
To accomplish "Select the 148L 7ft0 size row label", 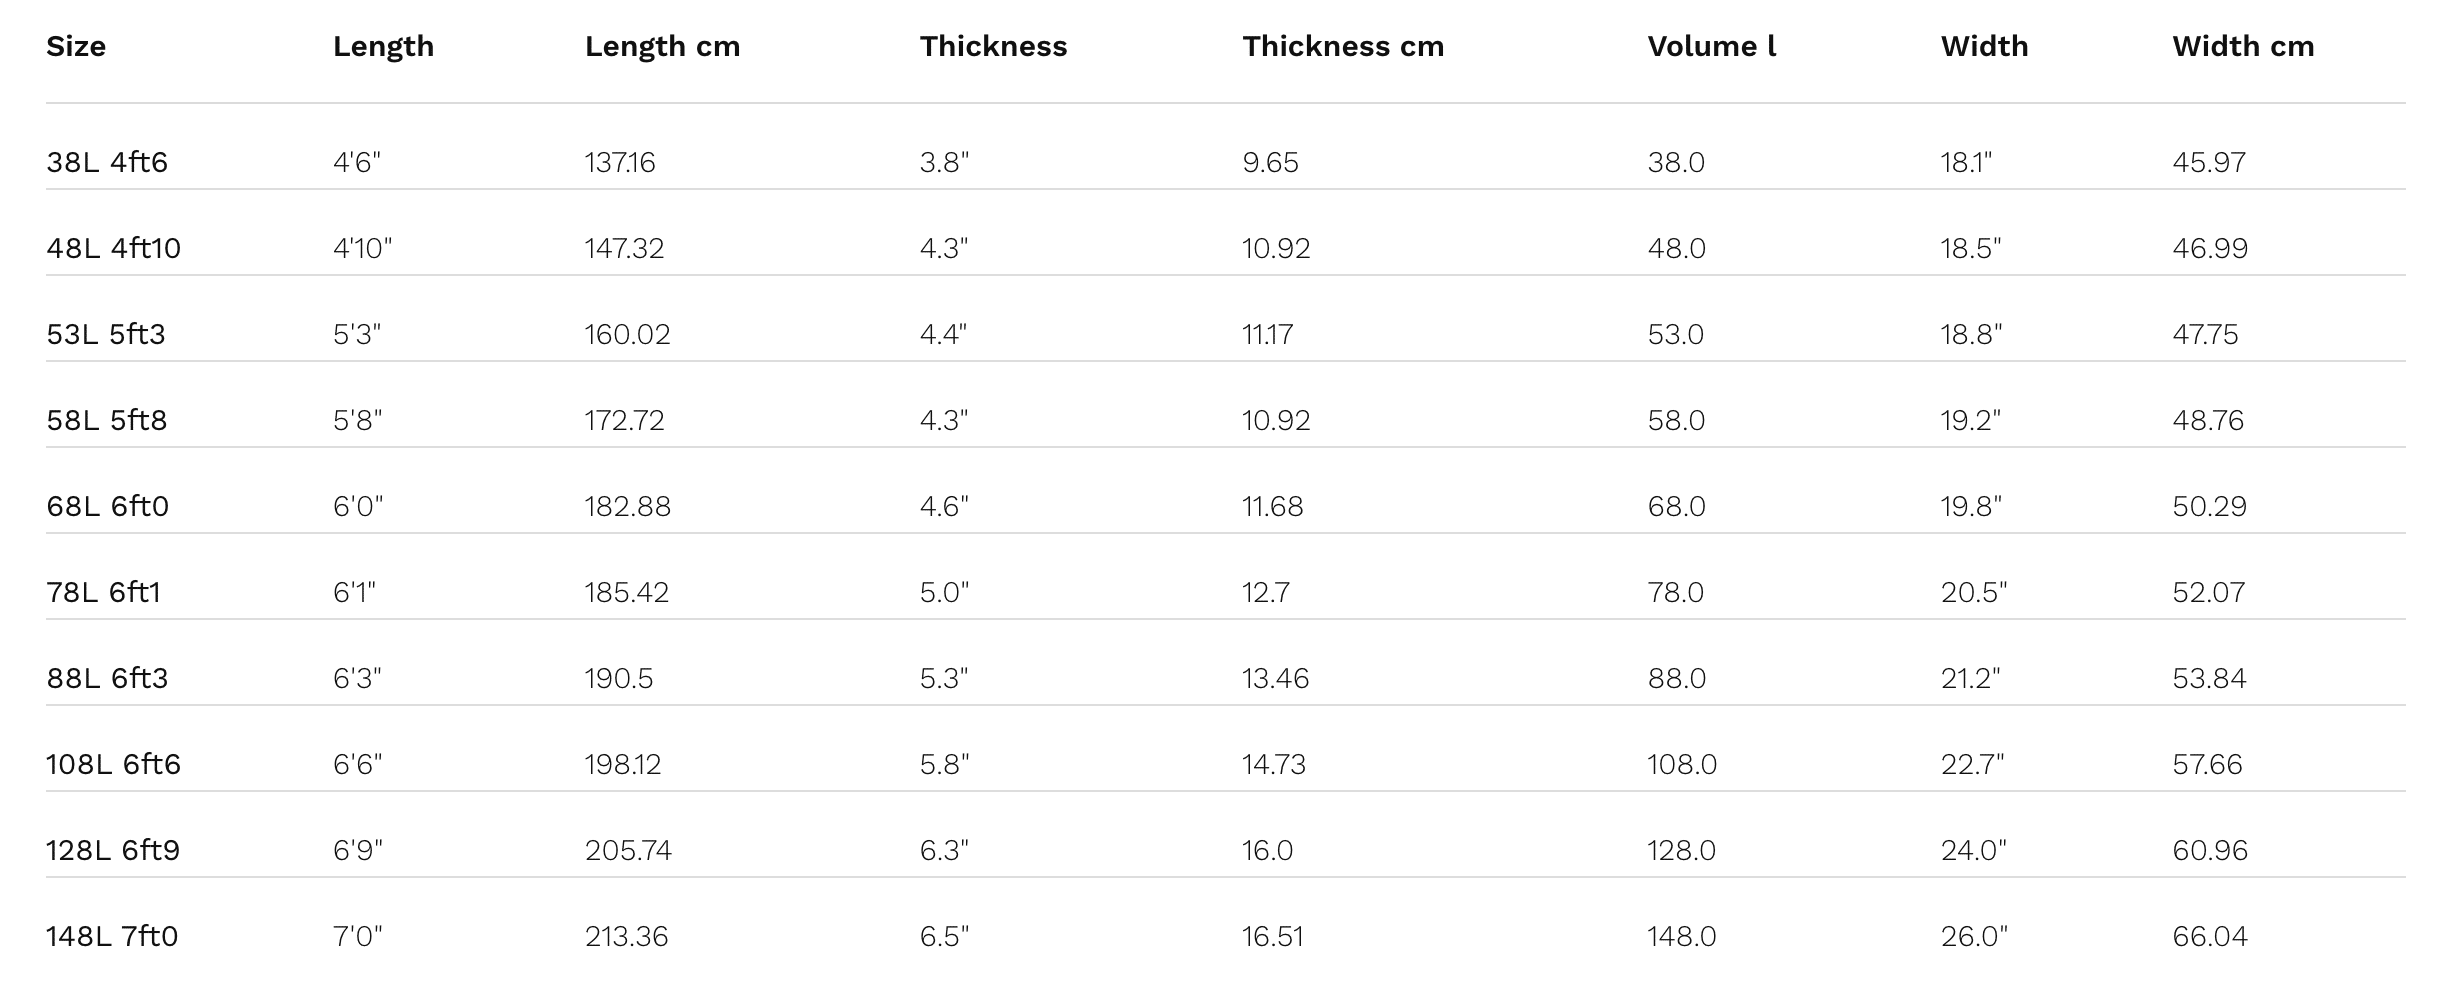I will [x=112, y=936].
